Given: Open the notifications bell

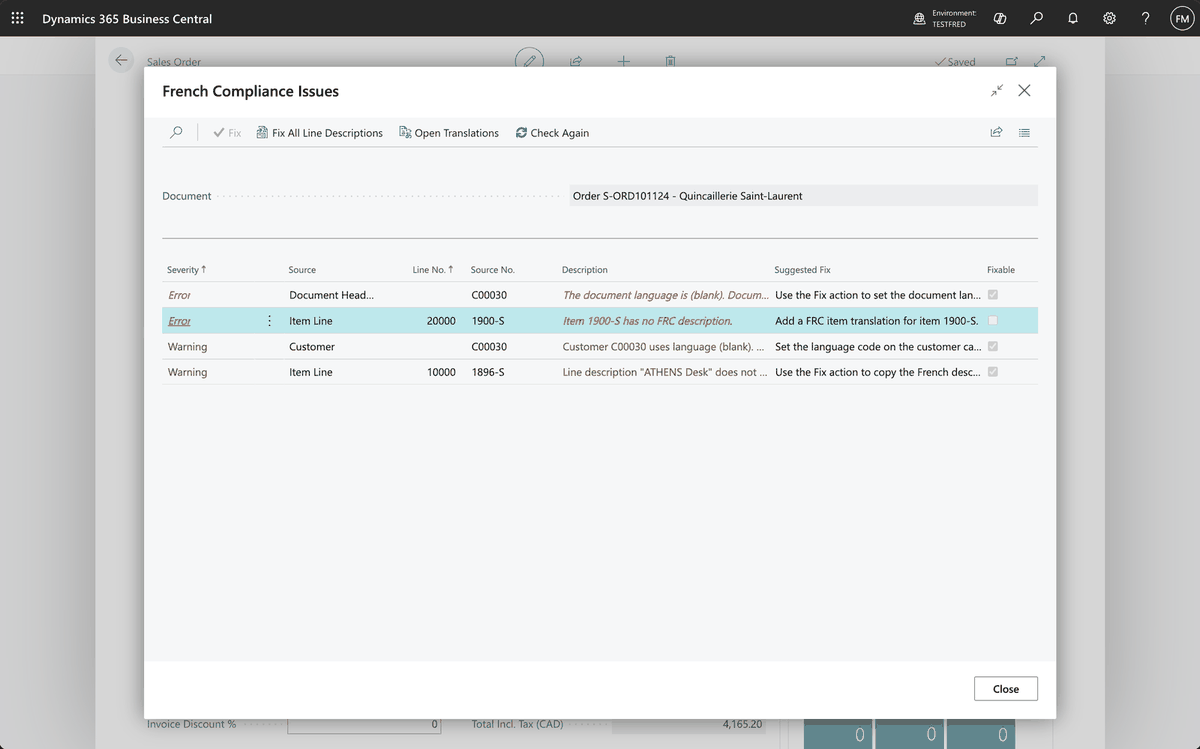Looking at the screenshot, I should tap(1072, 19).
